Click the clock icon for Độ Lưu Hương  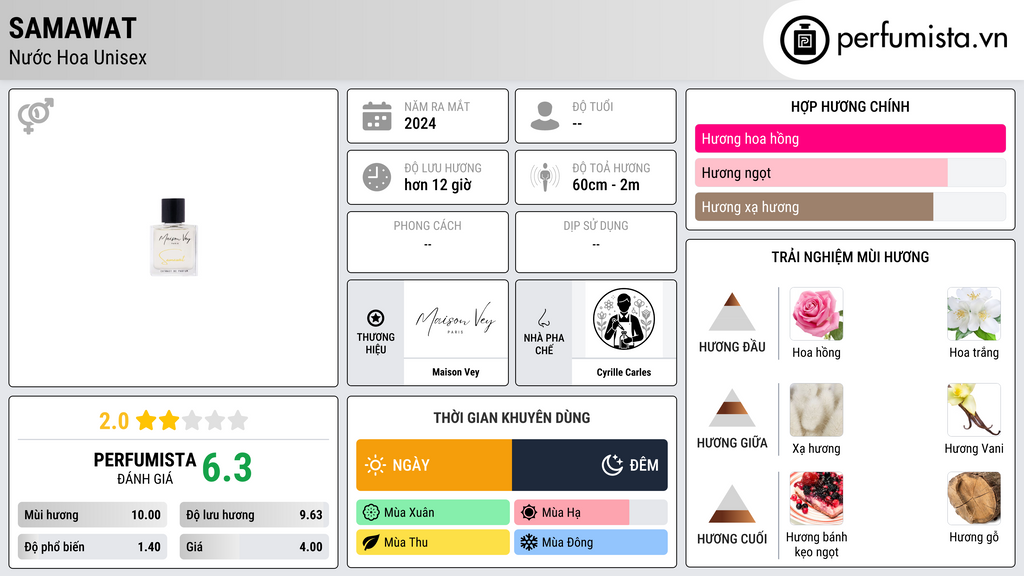377,177
